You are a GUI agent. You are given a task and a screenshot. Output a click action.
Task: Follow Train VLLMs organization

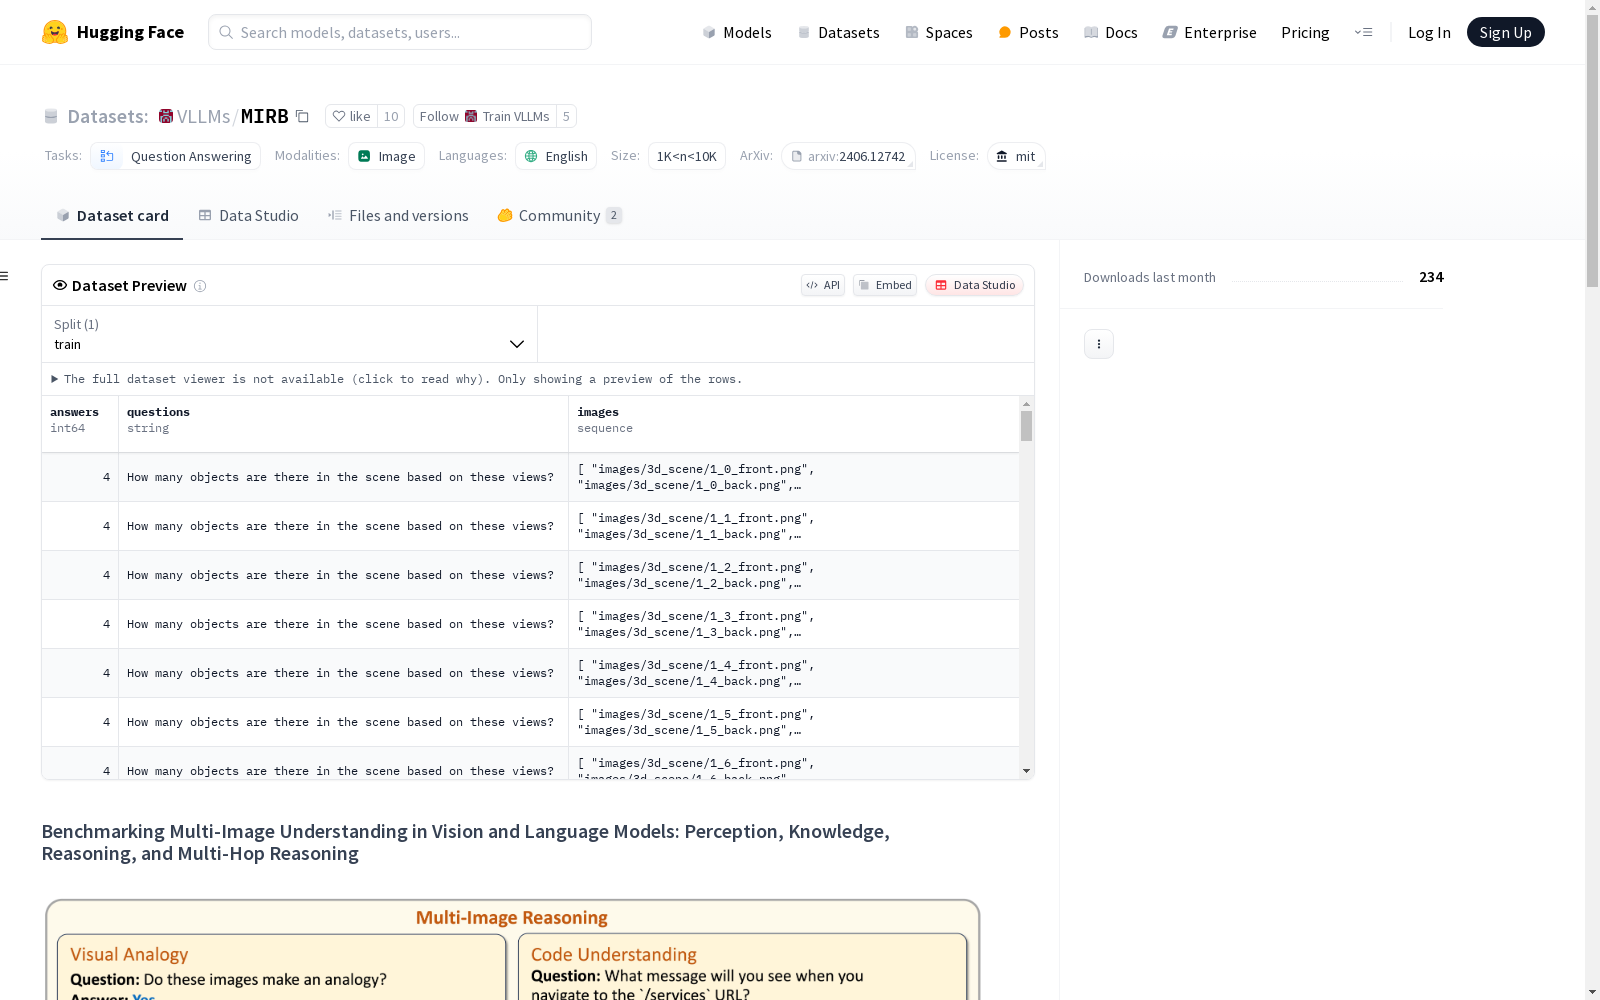485,116
